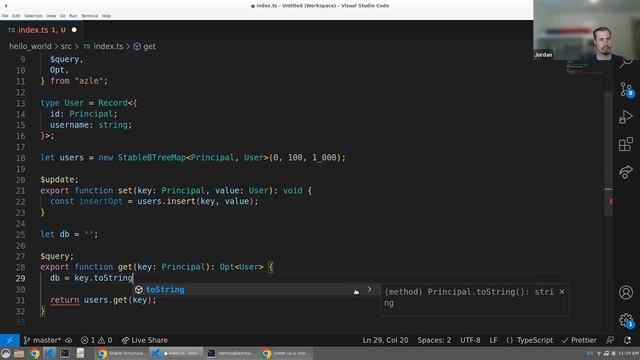Open the File menu

click(x=5, y=16)
